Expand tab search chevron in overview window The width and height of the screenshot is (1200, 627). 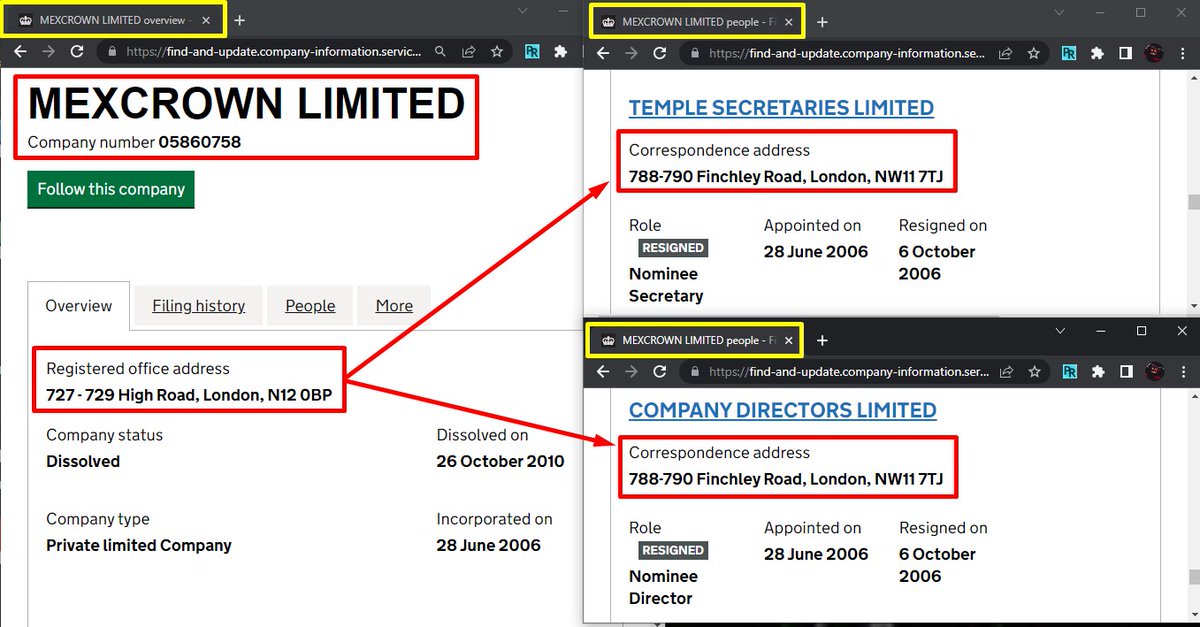pos(523,10)
